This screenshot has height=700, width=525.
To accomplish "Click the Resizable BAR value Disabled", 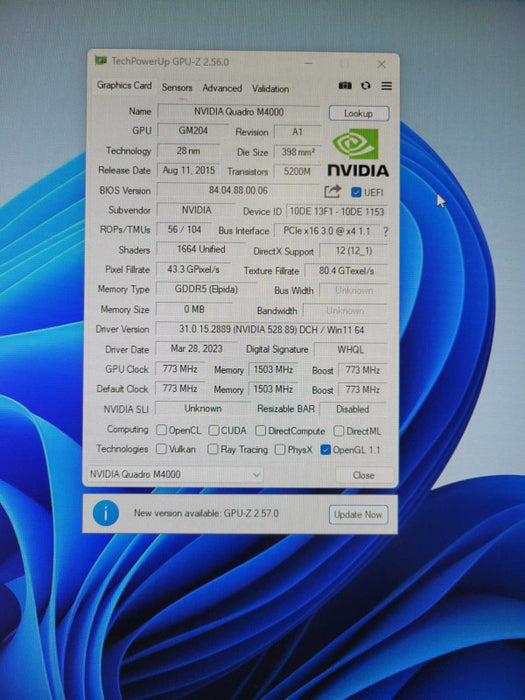I will click(353, 409).
